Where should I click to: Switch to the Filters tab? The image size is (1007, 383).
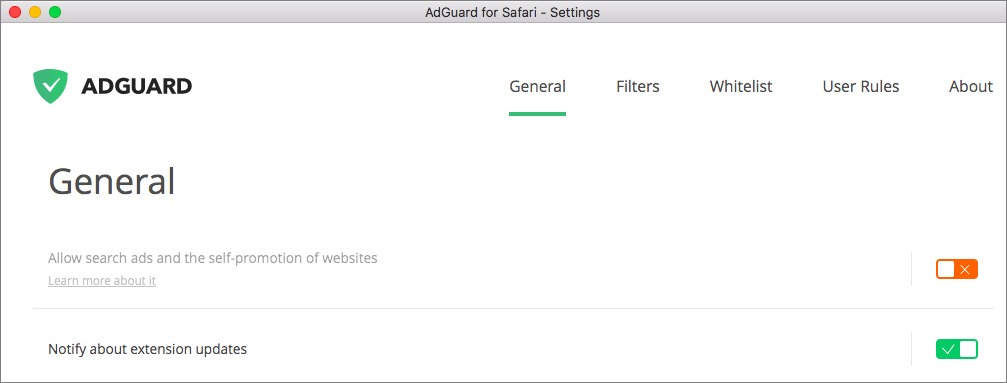click(638, 86)
